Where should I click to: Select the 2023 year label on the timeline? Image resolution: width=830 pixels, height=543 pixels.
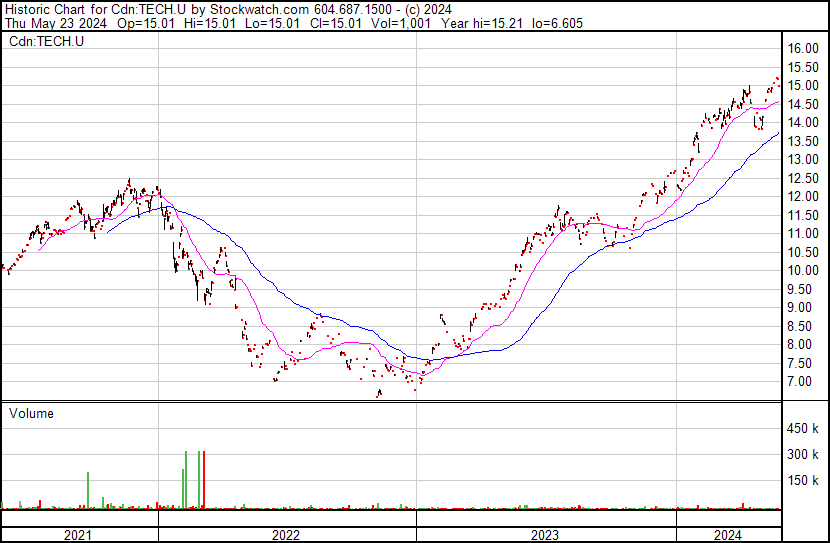545,535
